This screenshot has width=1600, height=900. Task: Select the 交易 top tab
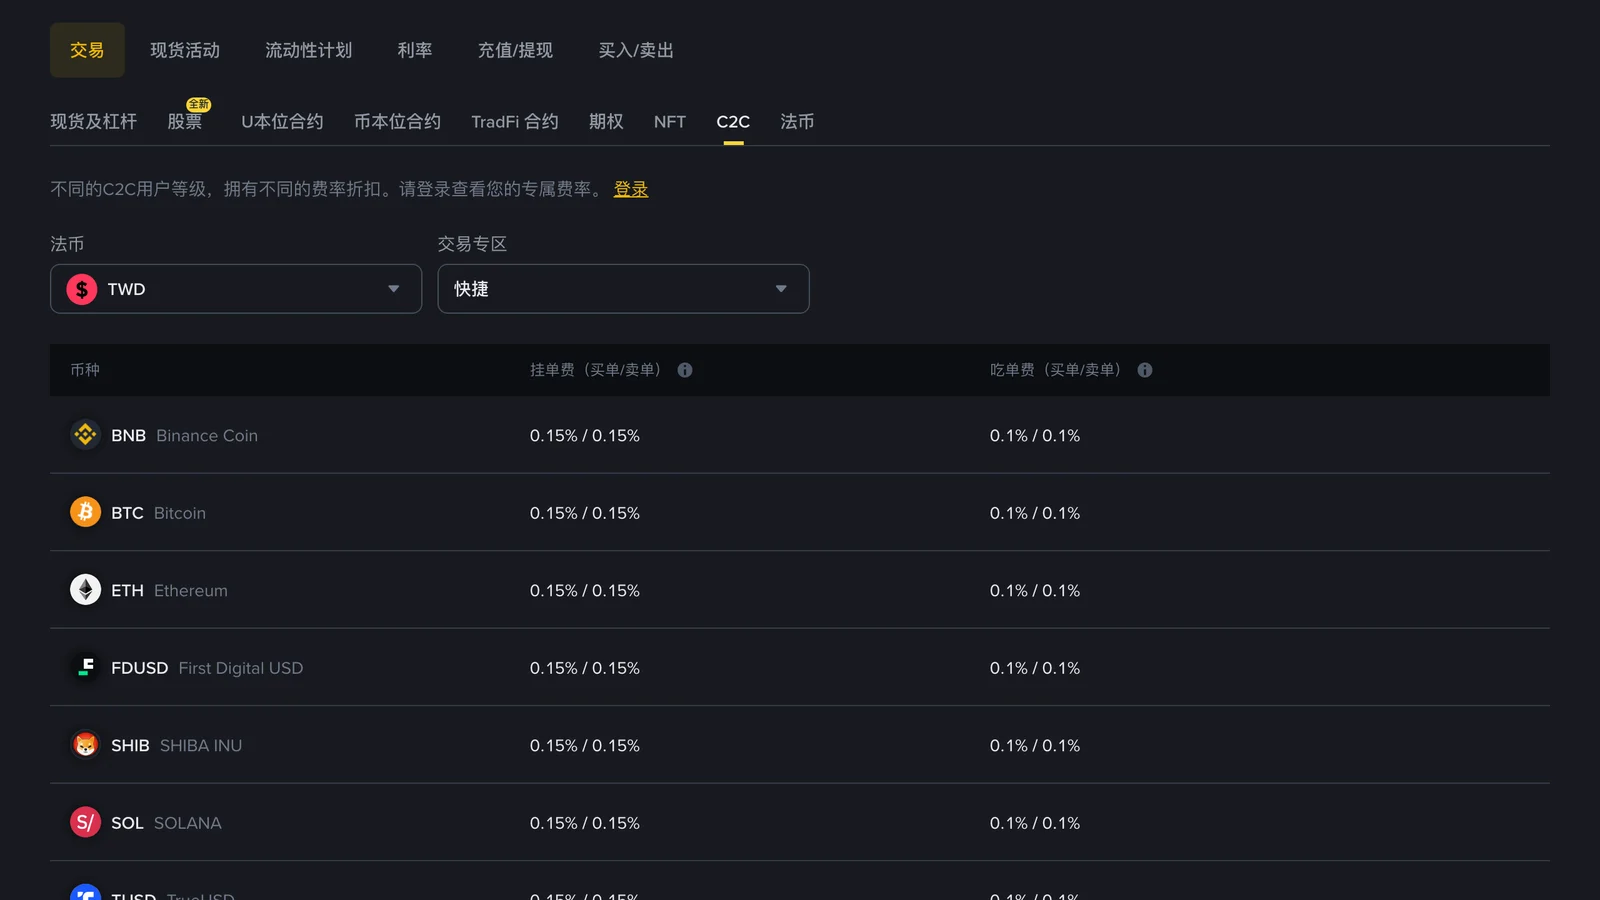coord(87,50)
